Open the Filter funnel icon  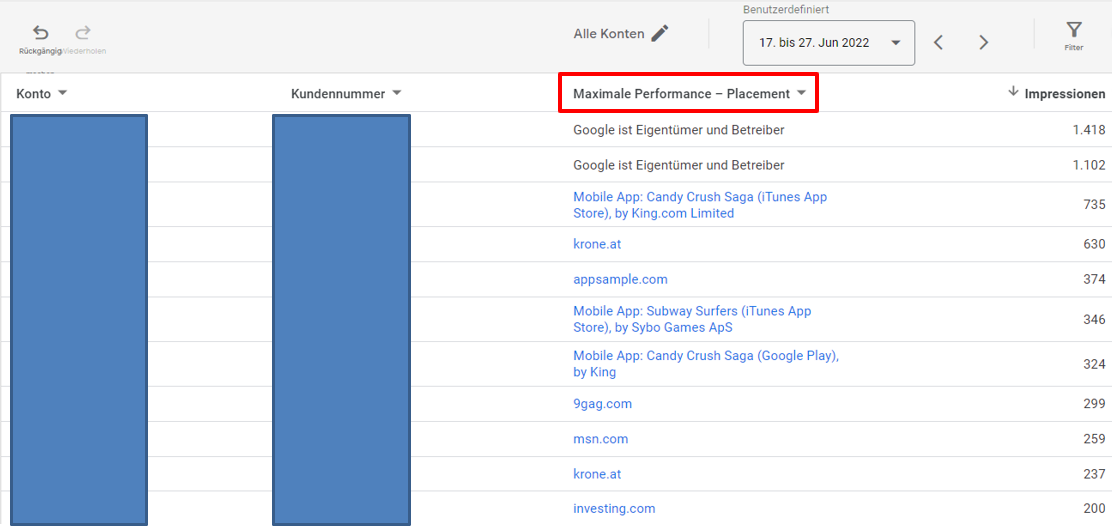(1074, 30)
